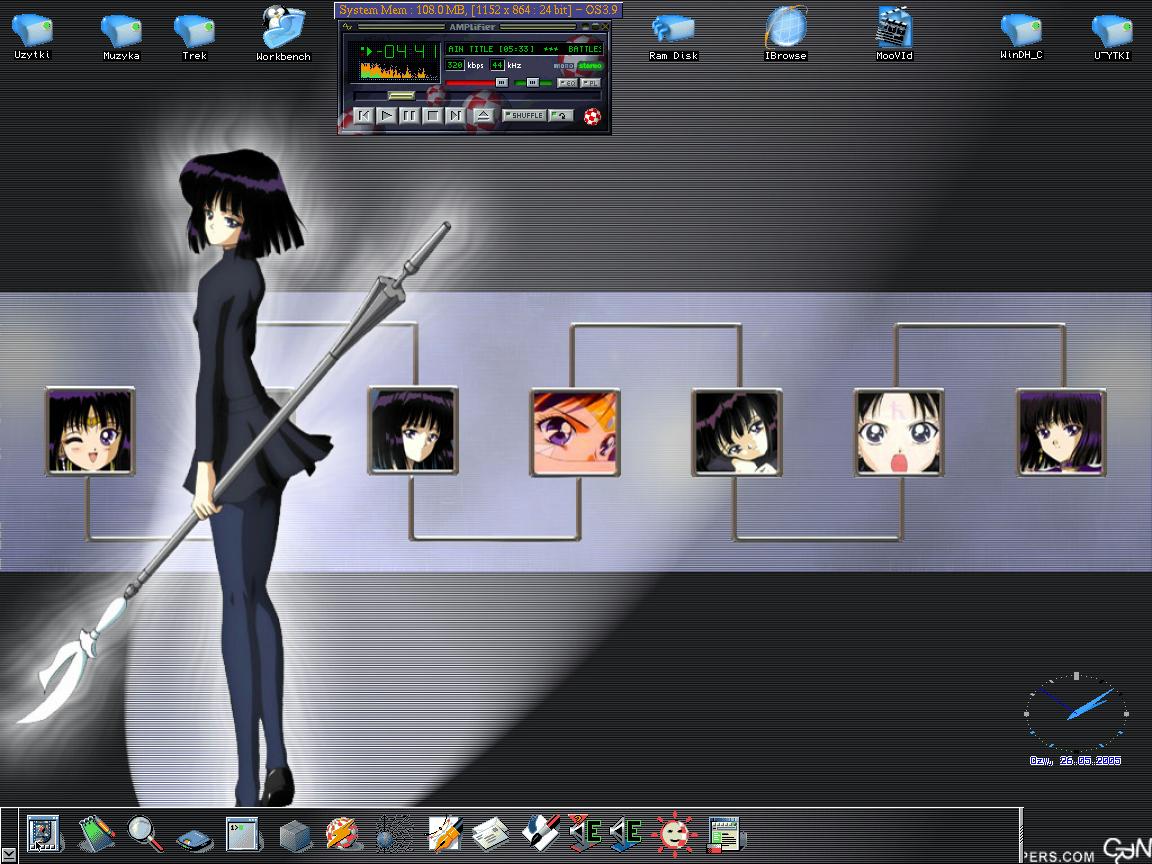The image size is (1152, 864).
Task: Click the spectrum analyzer visualization
Action: point(398,71)
